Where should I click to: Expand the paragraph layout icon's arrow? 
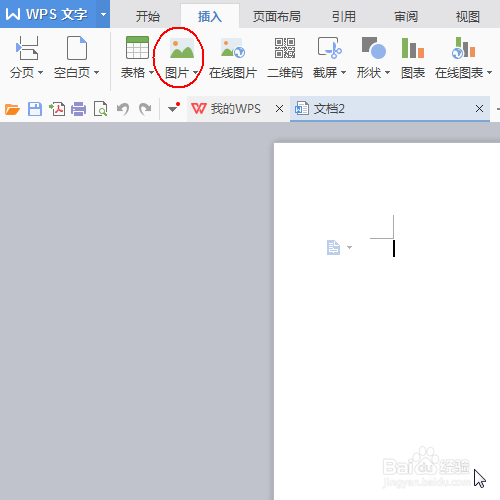coord(349,247)
